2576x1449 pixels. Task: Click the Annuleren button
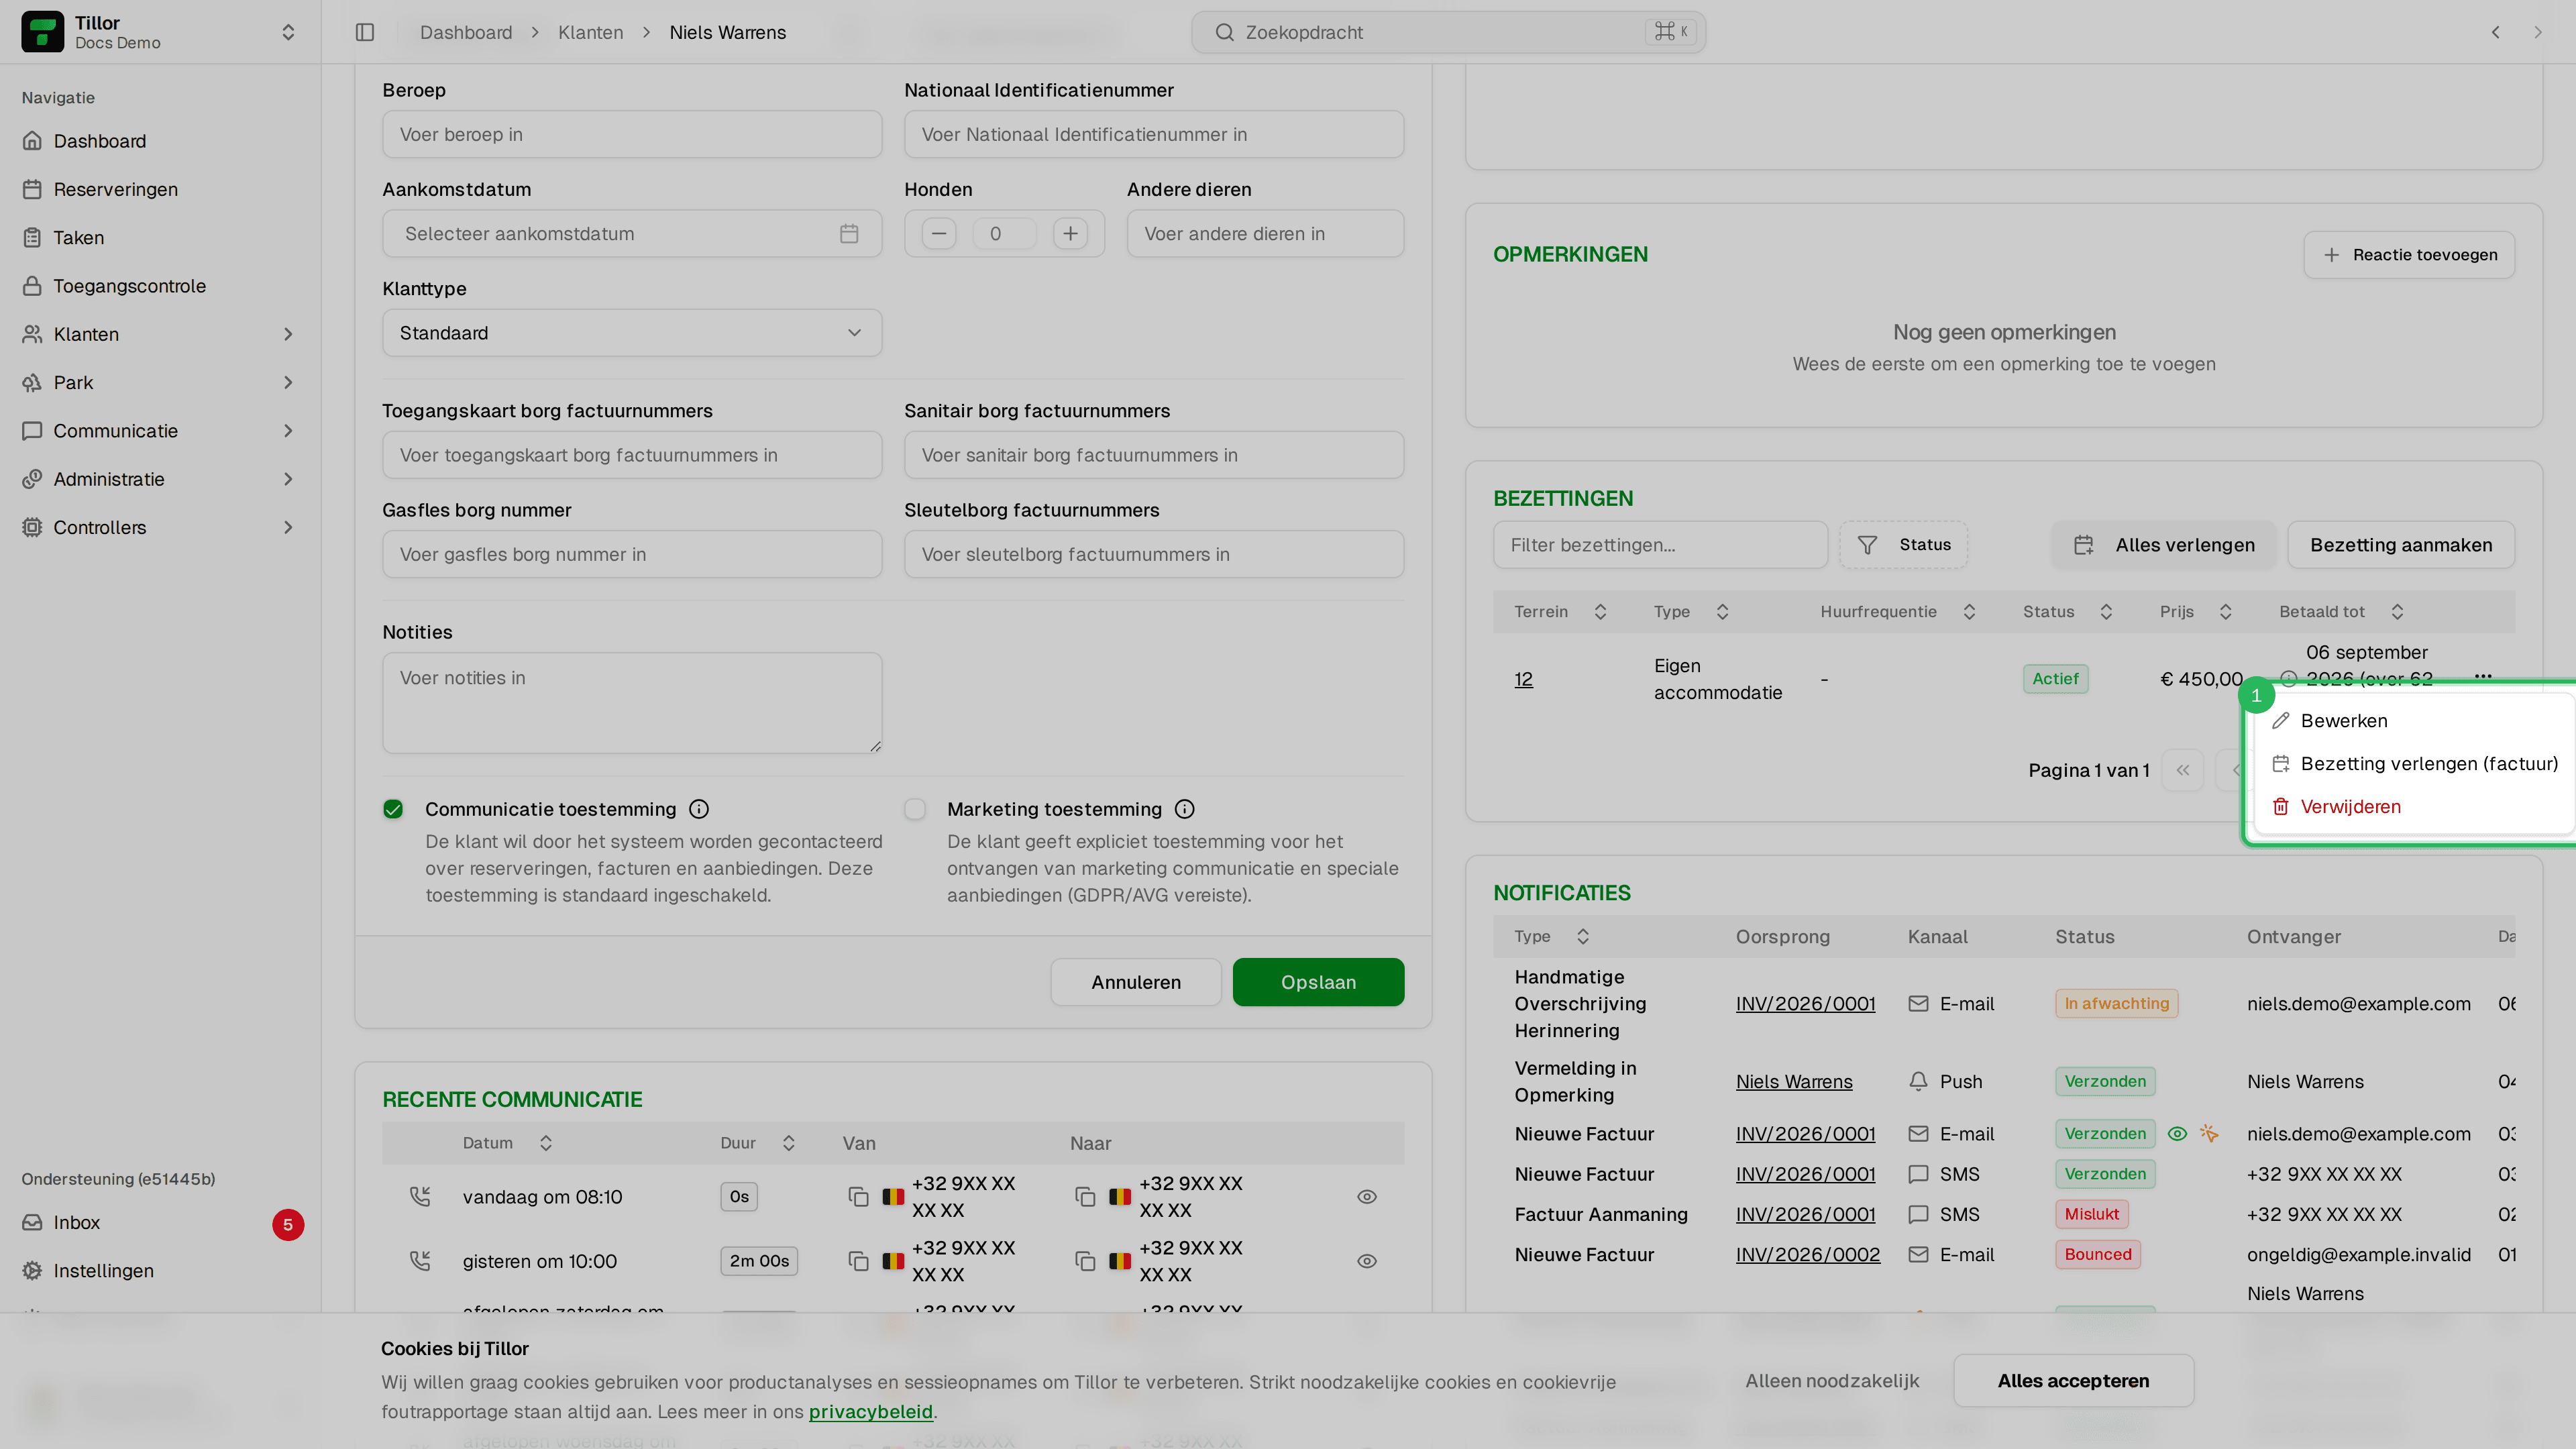click(1136, 982)
